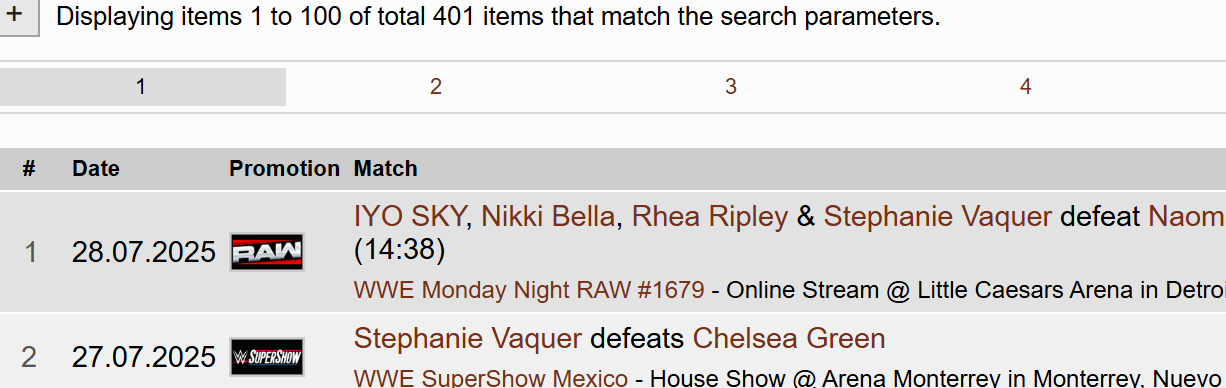The width and height of the screenshot is (1226, 388).
Task: Click the 28.07.2025 date cell
Action: [144, 252]
